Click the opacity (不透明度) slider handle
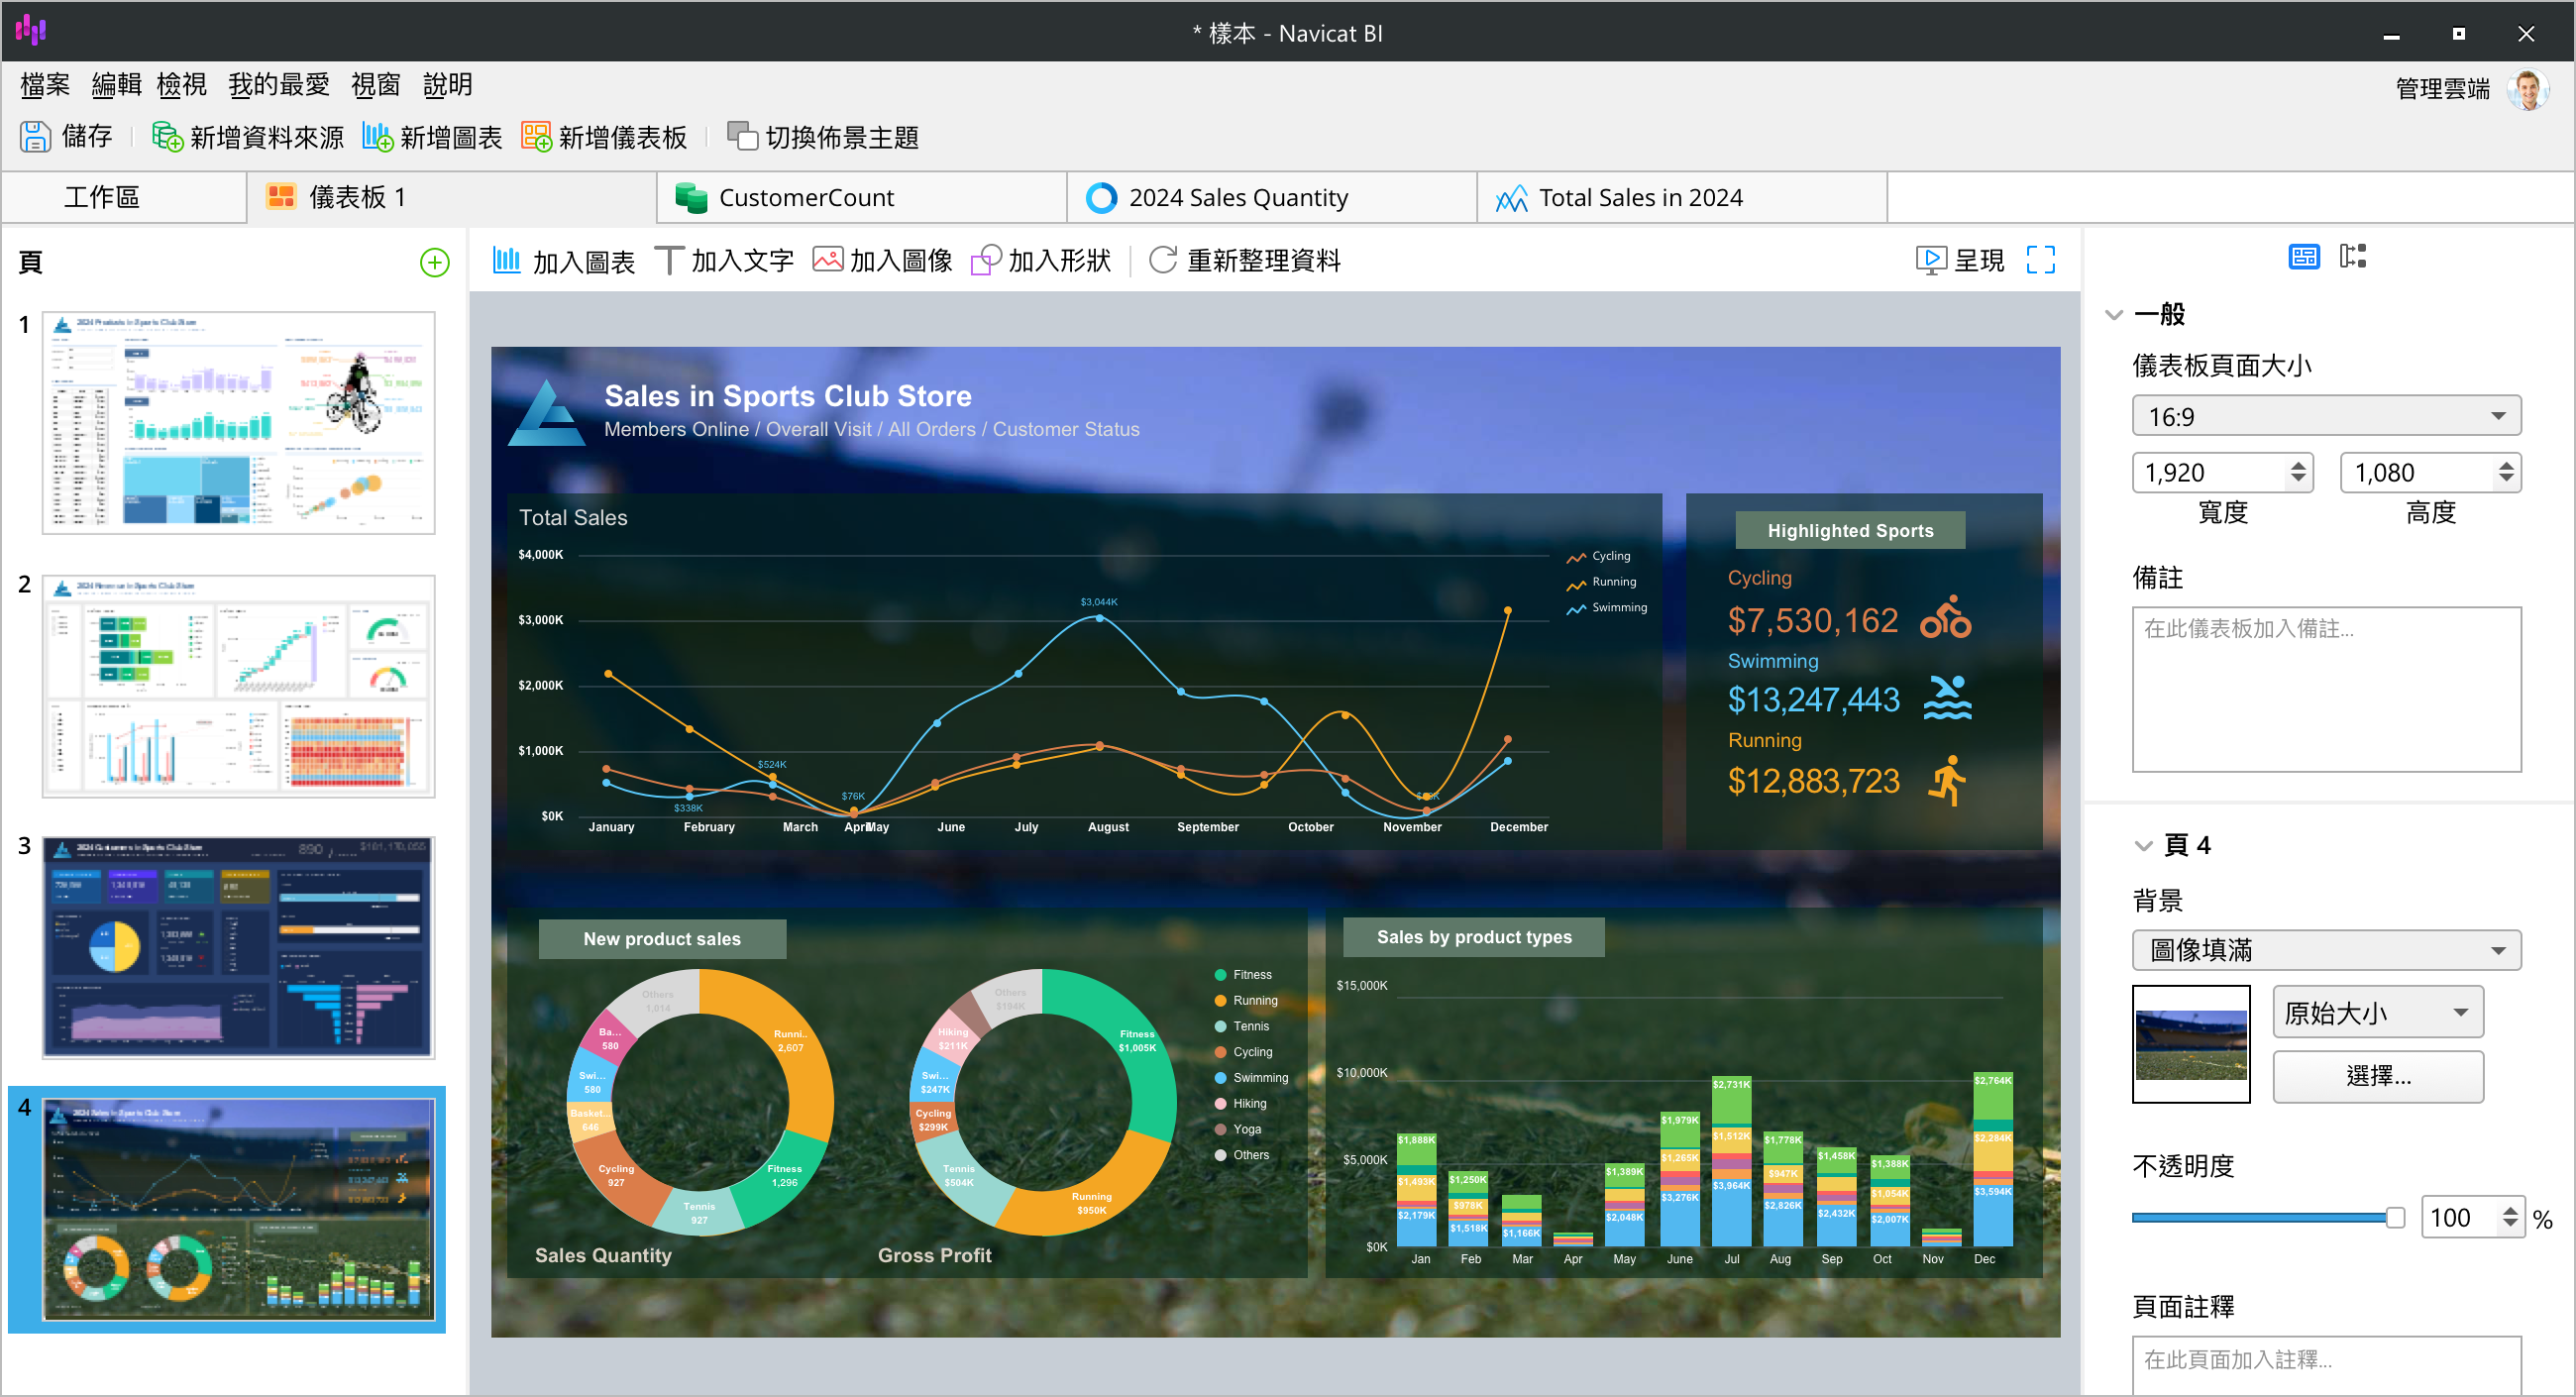 point(2394,1217)
